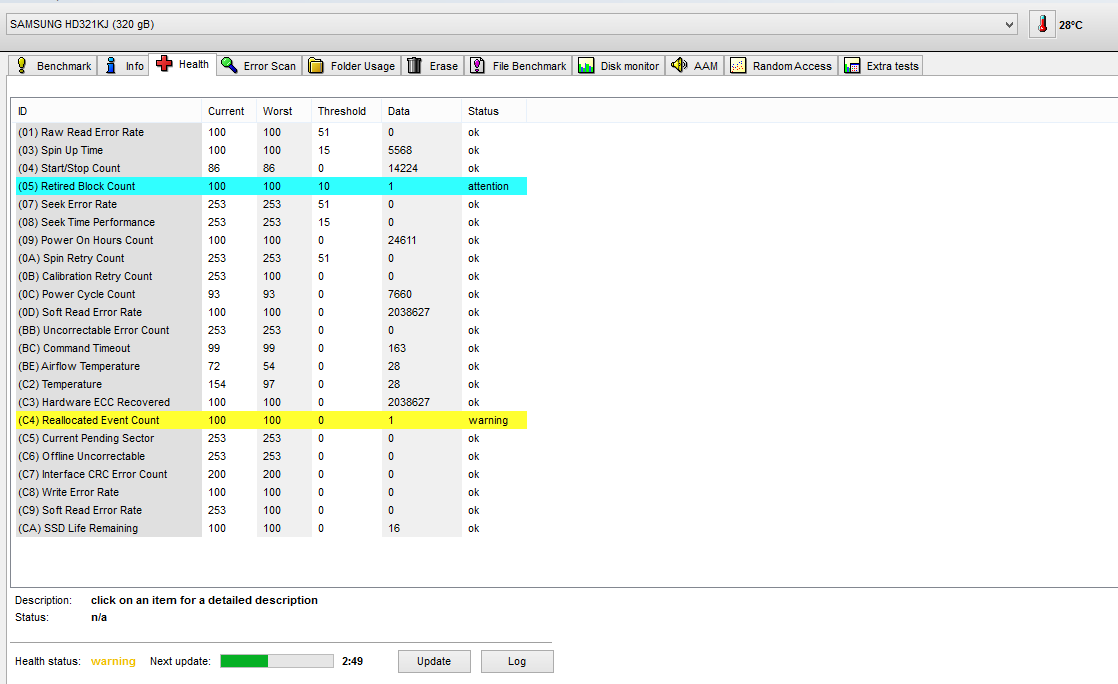Open the Log button

(x=517, y=661)
